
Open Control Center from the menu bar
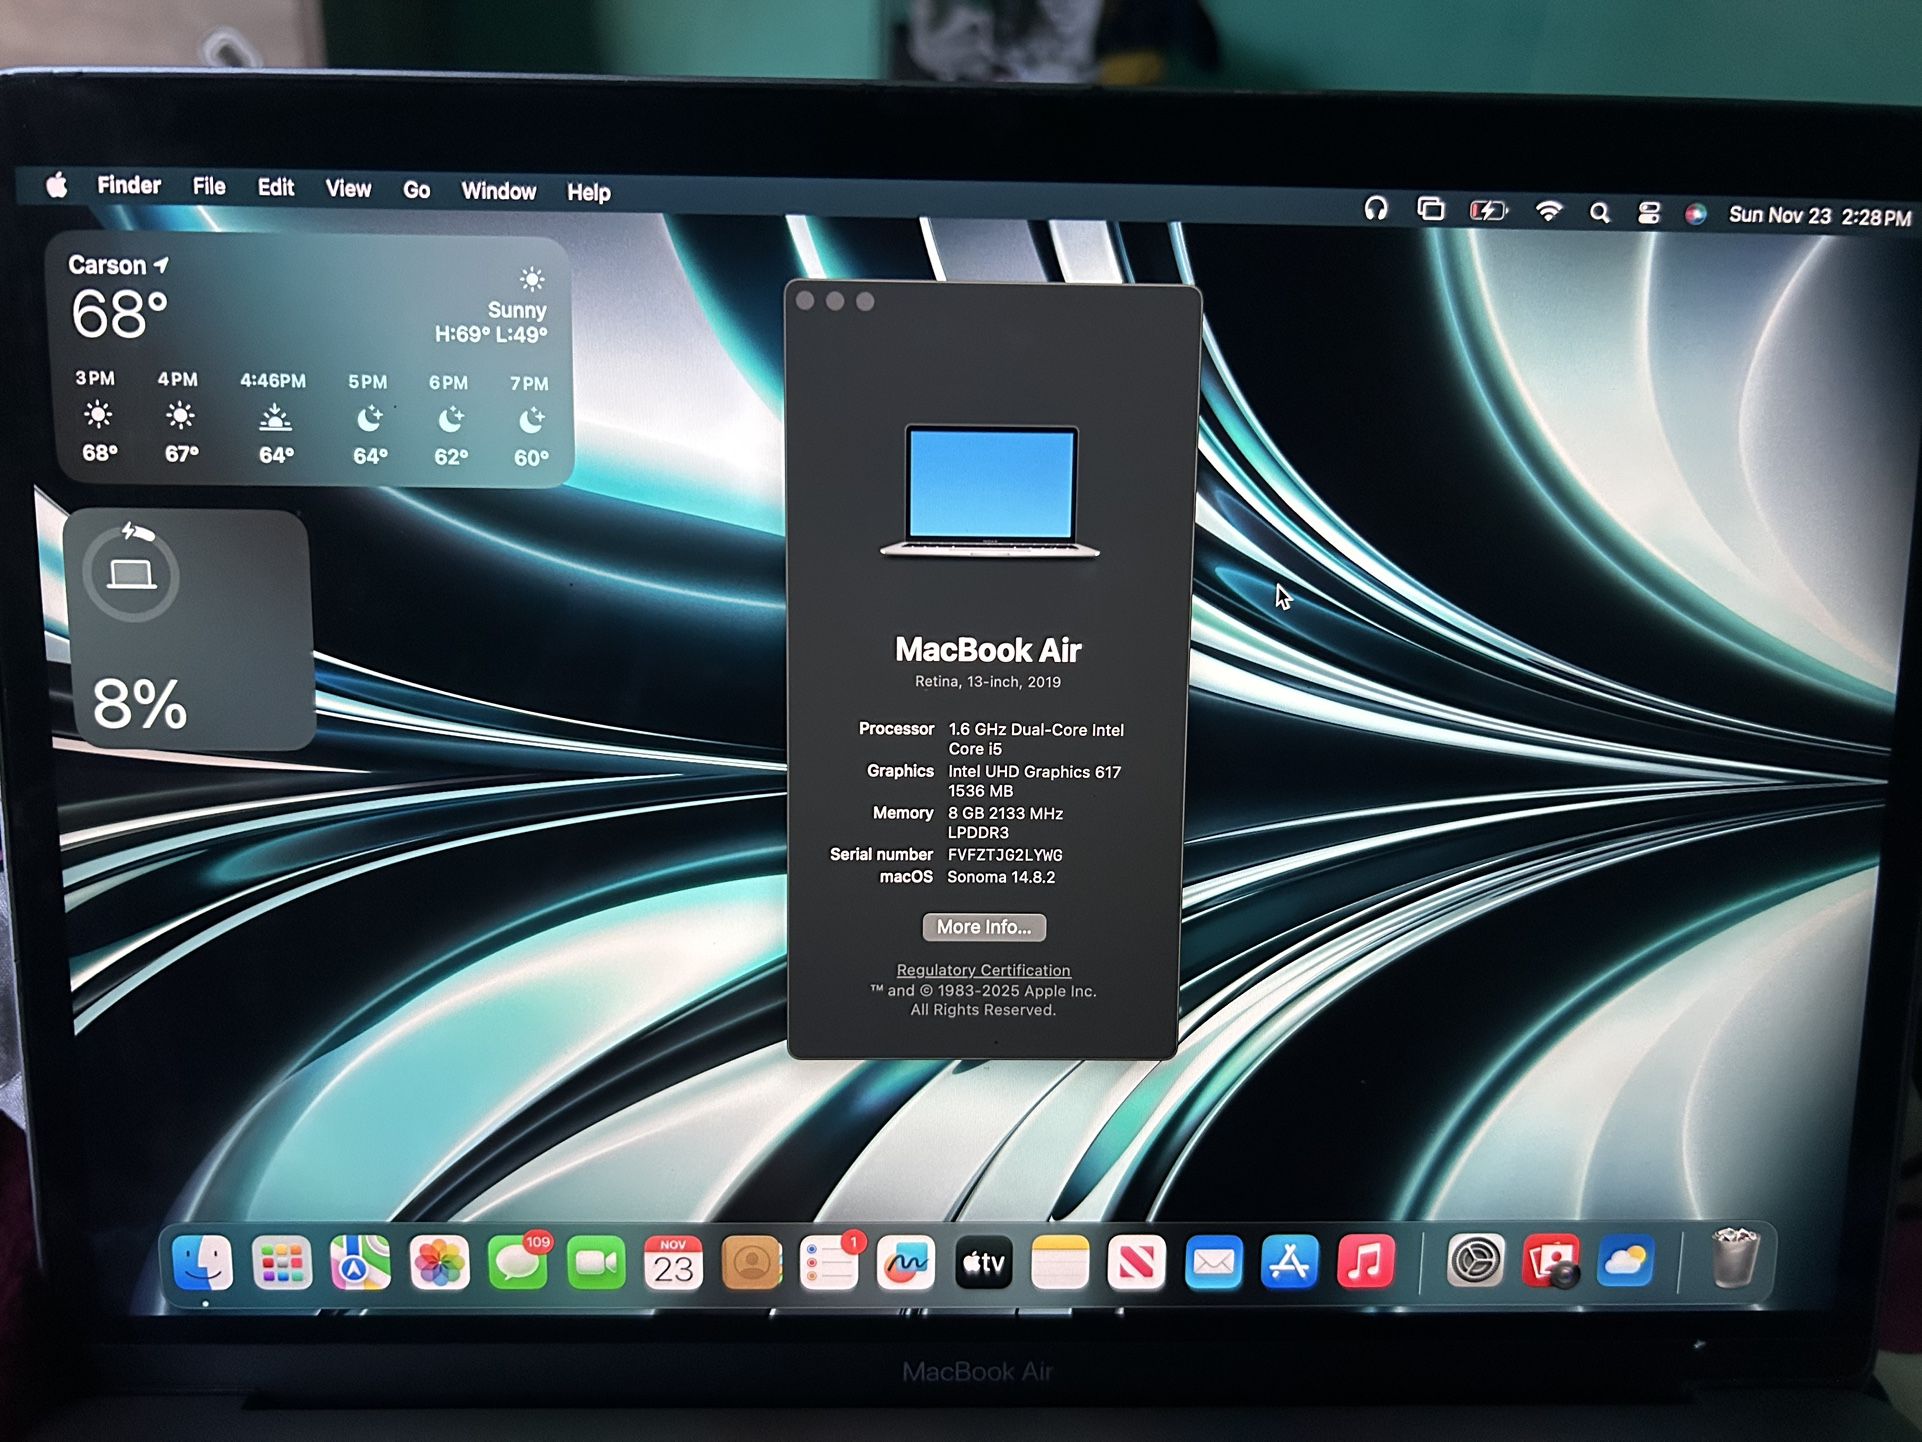click(x=1649, y=212)
